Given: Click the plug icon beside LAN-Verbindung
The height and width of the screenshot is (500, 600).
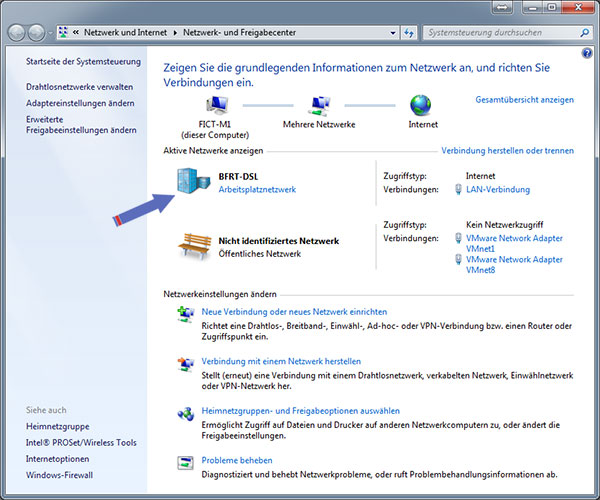Looking at the screenshot, I should (458, 189).
